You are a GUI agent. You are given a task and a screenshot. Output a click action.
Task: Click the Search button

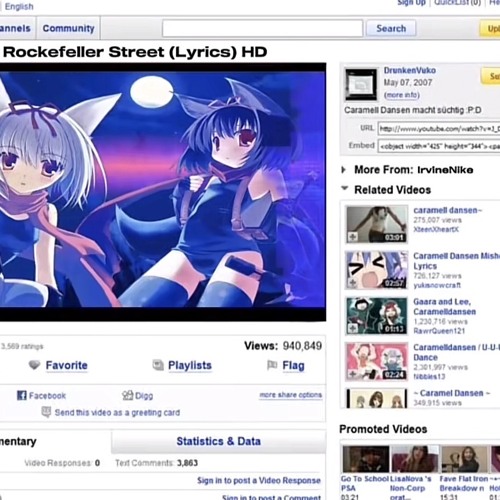391,28
